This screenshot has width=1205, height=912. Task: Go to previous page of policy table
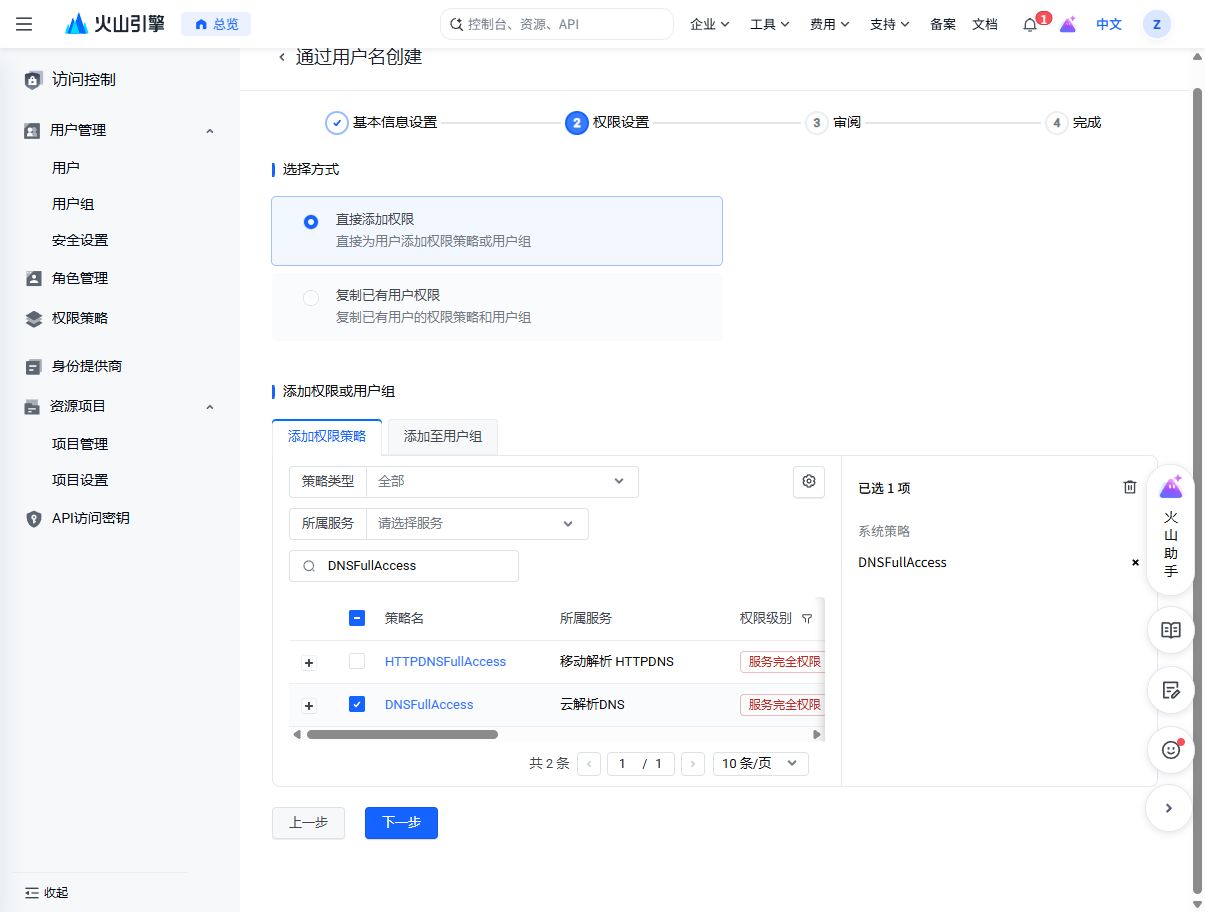click(x=590, y=764)
